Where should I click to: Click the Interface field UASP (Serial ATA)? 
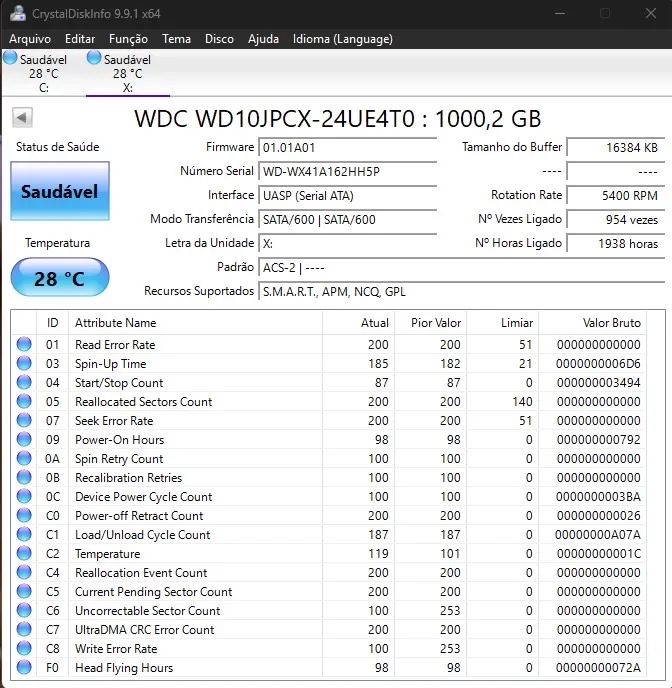coord(347,195)
